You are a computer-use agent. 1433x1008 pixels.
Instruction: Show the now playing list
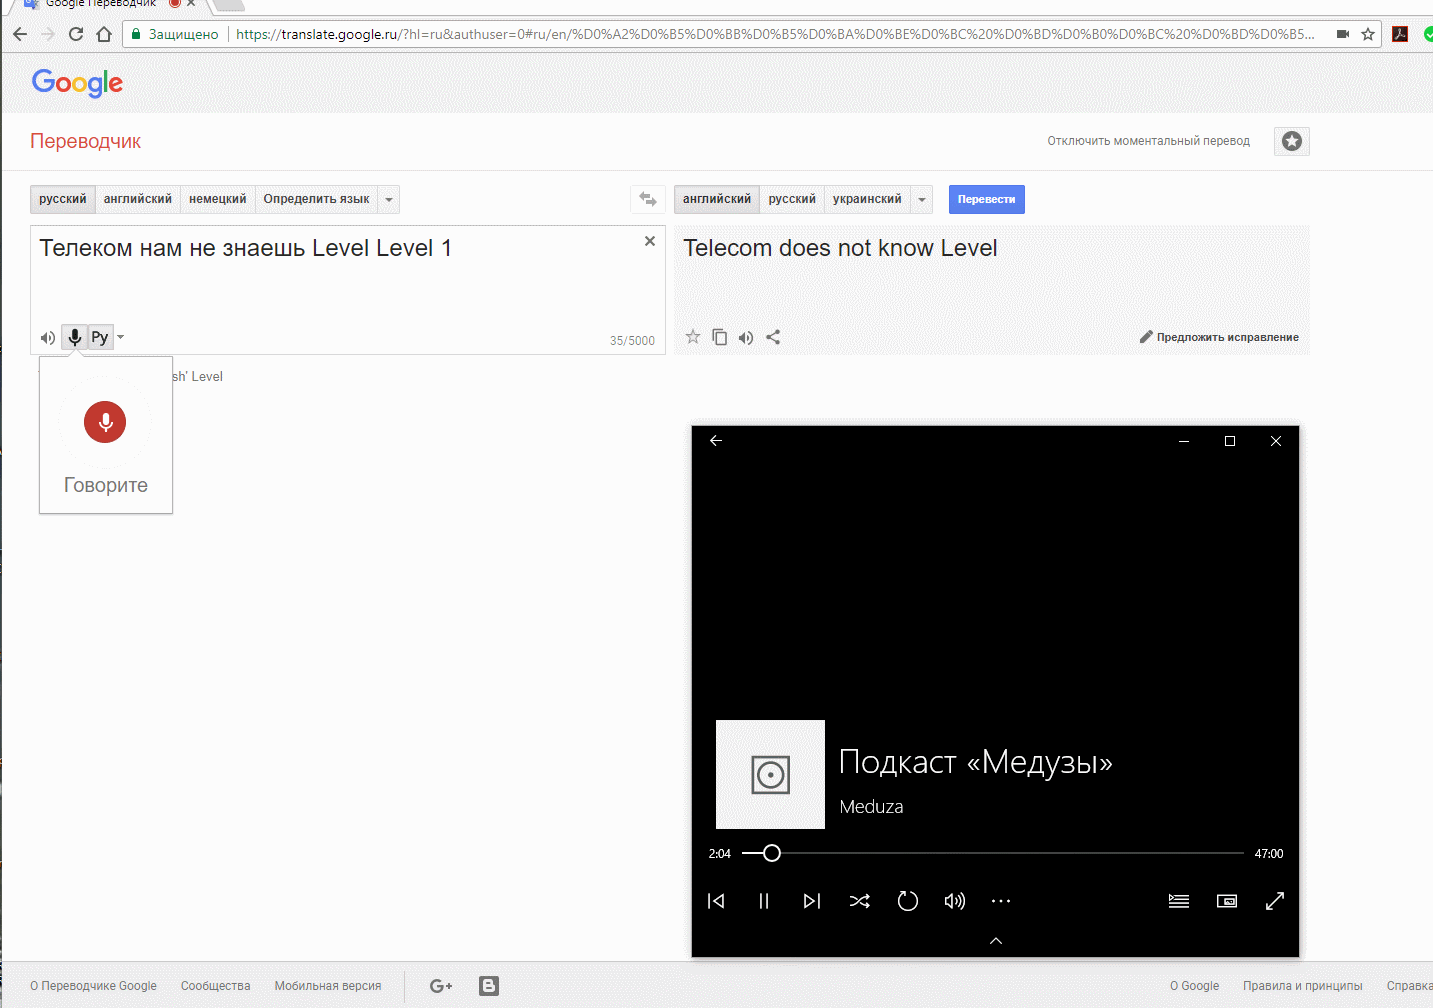point(1179,901)
